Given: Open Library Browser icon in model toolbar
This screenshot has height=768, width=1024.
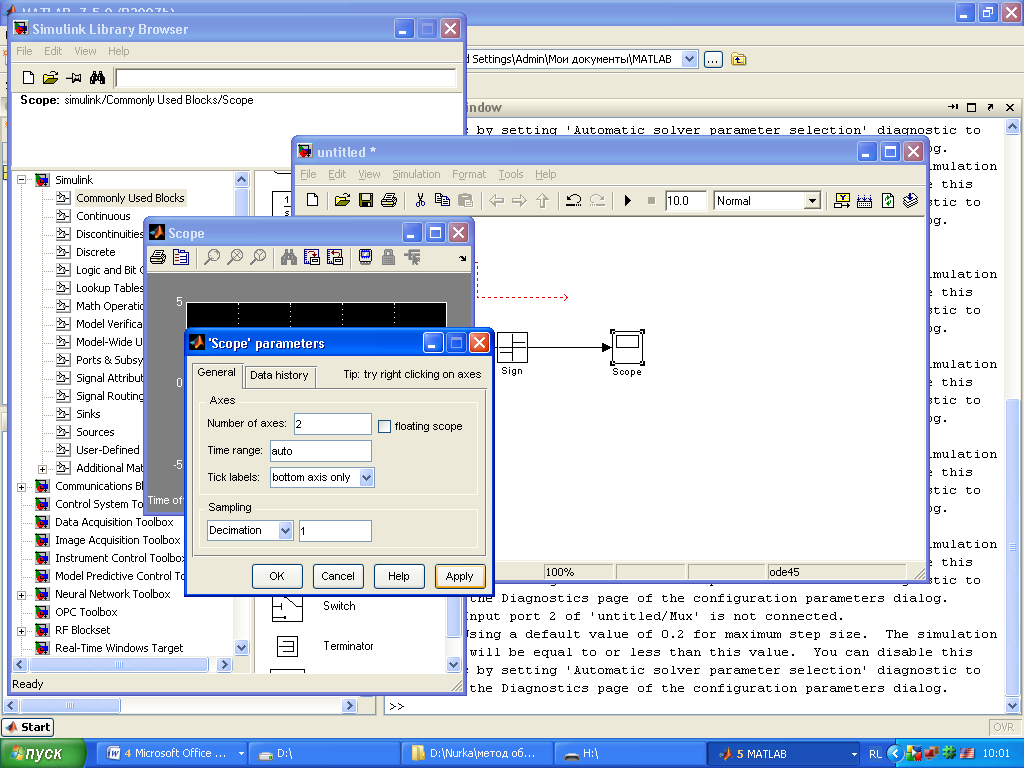Looking at the screenshot, I should coord(842,200).
